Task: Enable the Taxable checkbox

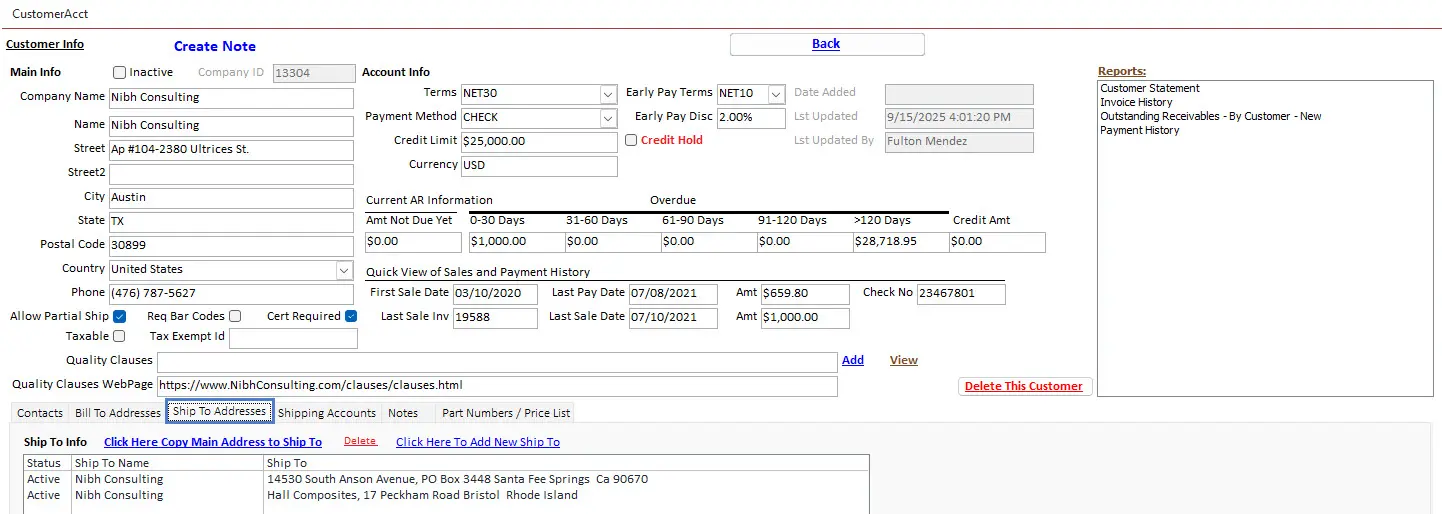Action: coord(119,337)
